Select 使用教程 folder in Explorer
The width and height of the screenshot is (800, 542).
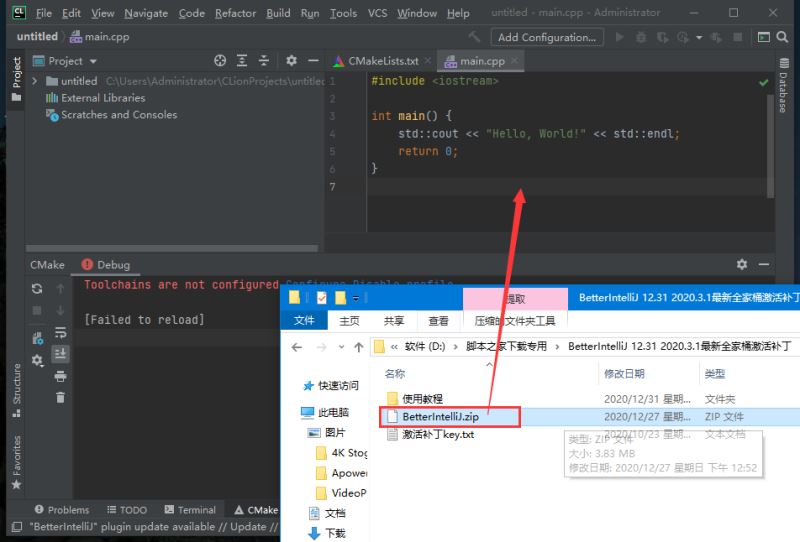pyautogui.click(x=422, y=399)
